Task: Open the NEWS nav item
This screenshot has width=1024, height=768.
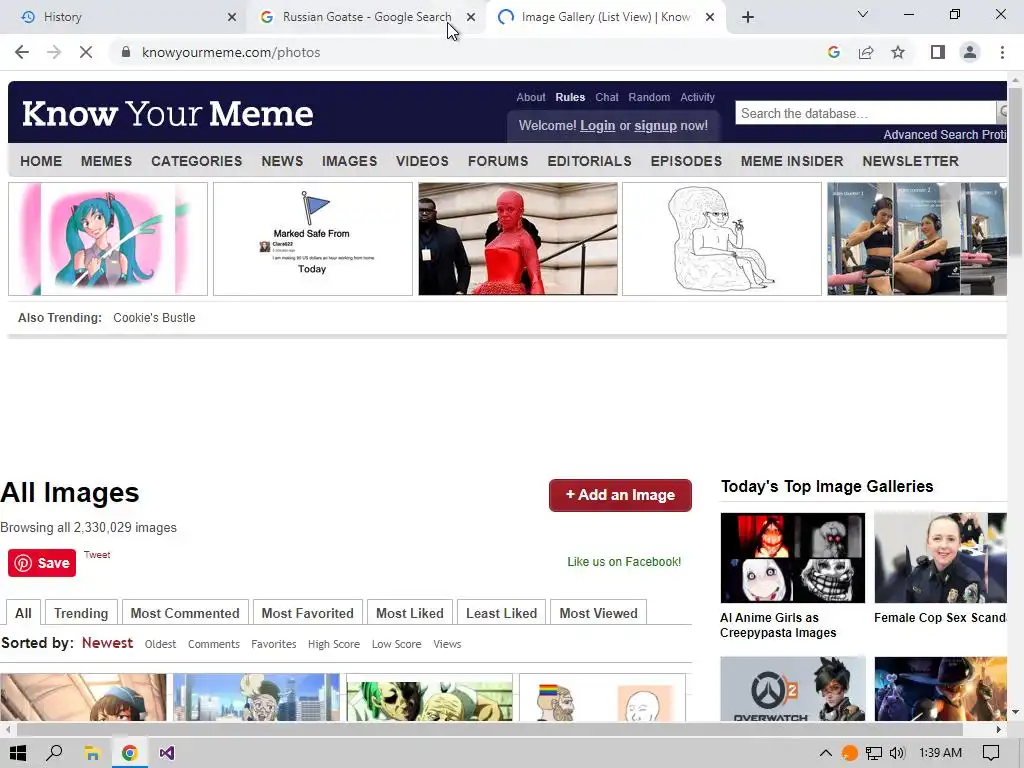Action: tap(282, 161)
